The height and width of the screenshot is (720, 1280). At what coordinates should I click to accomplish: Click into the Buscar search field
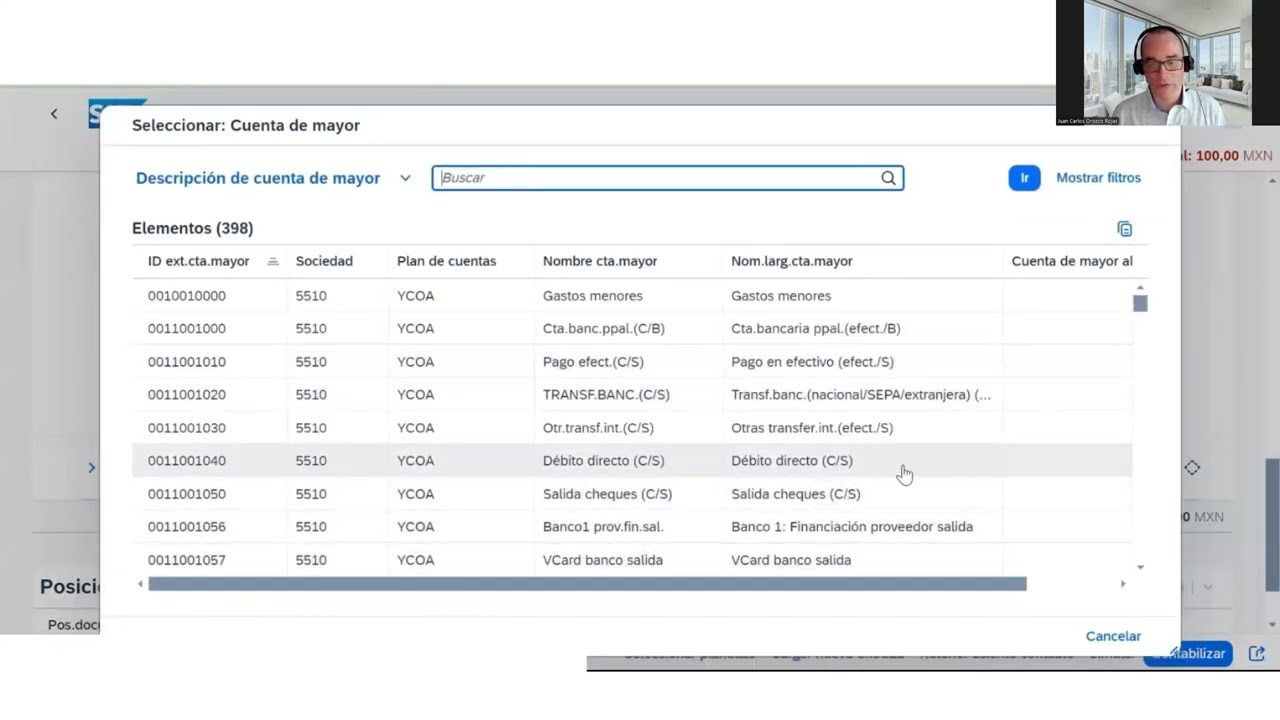[668, 178]
